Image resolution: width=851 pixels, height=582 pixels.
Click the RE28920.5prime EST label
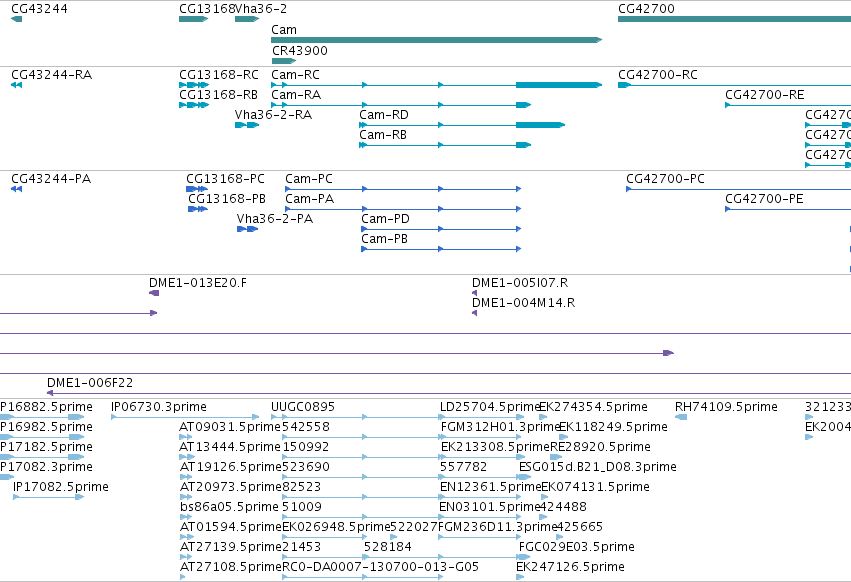600,447
